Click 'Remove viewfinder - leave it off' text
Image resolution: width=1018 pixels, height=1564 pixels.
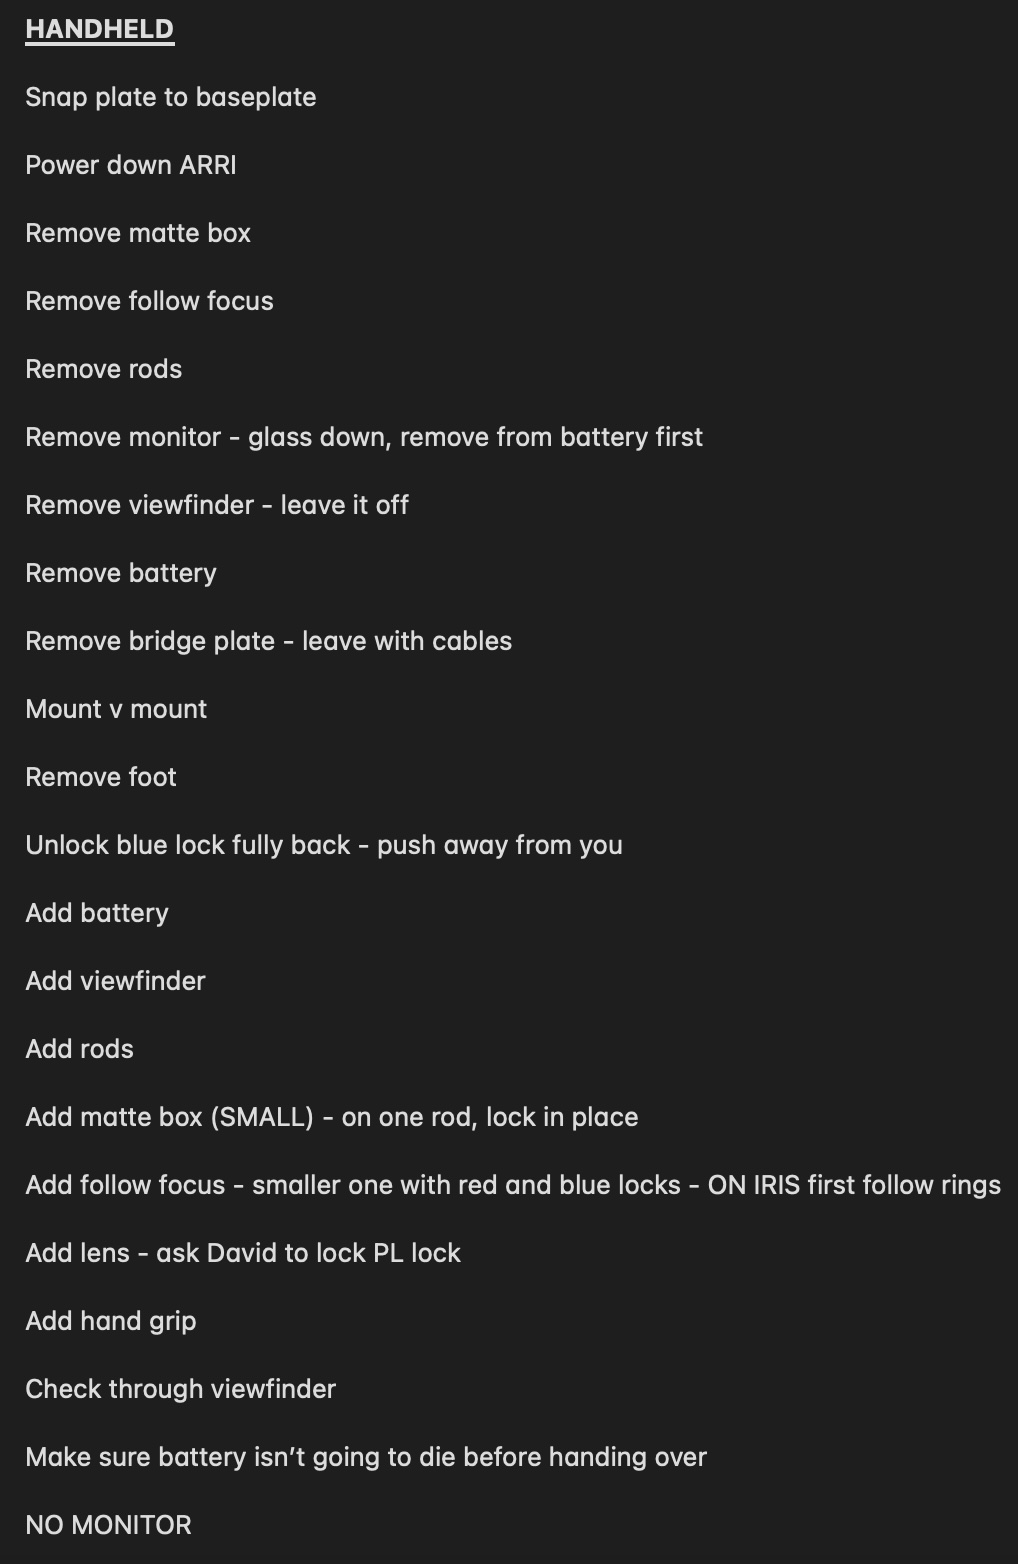217,505
